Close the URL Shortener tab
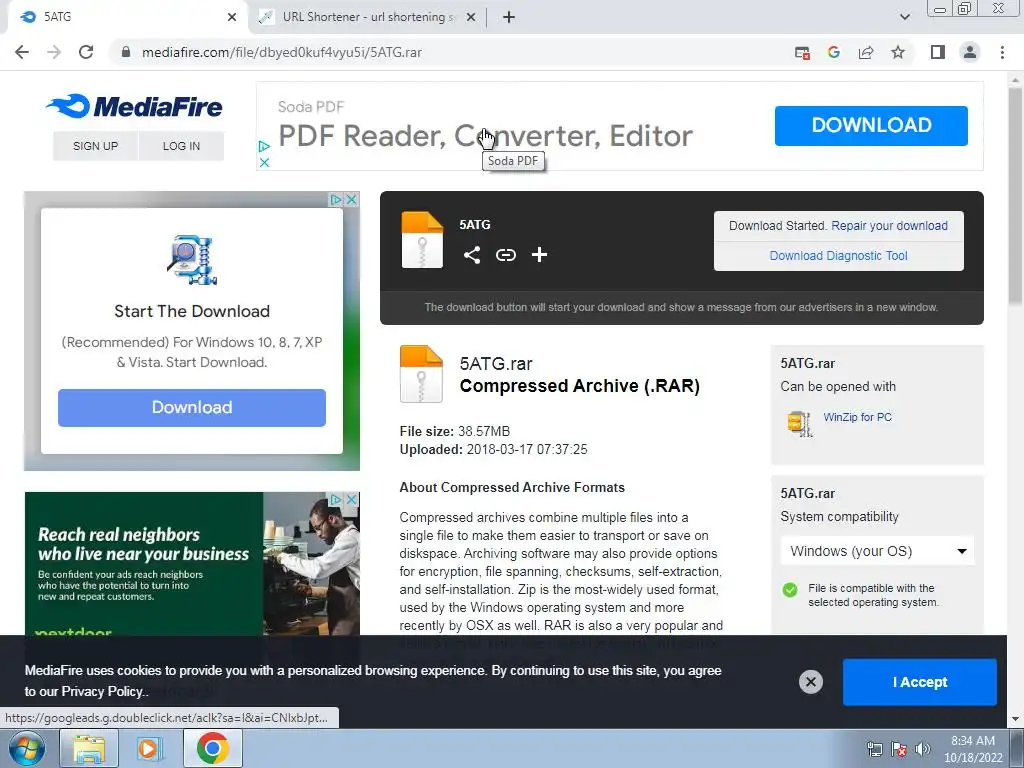Image resolution: width=1024 pixels, height=768 pixels. (x=470, y=17)
